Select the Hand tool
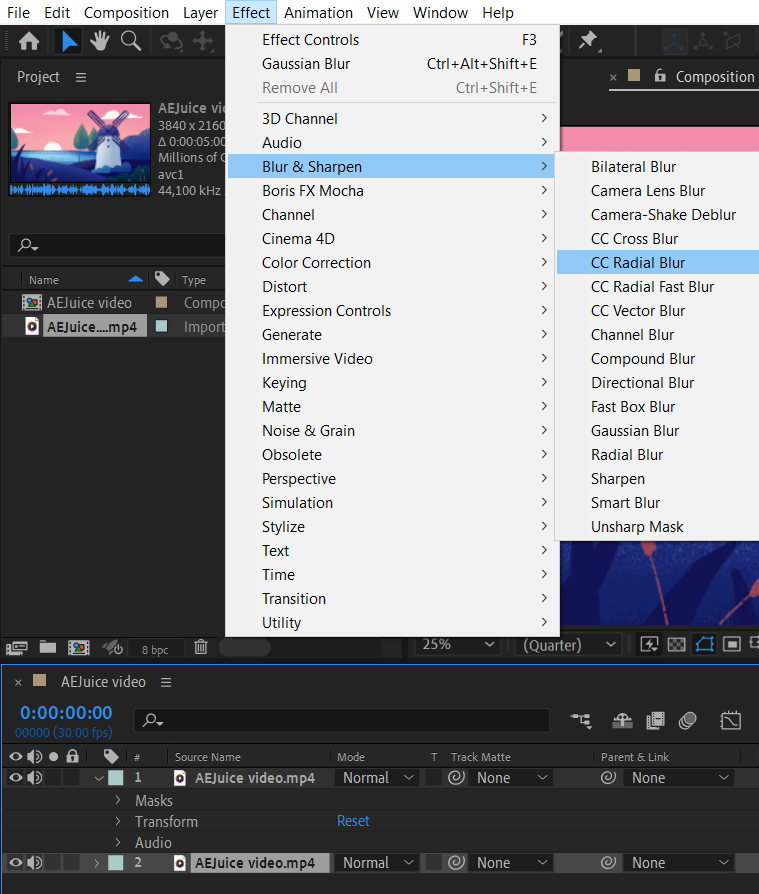This screenshot has height=894, width=759. [x=99, y=41]
